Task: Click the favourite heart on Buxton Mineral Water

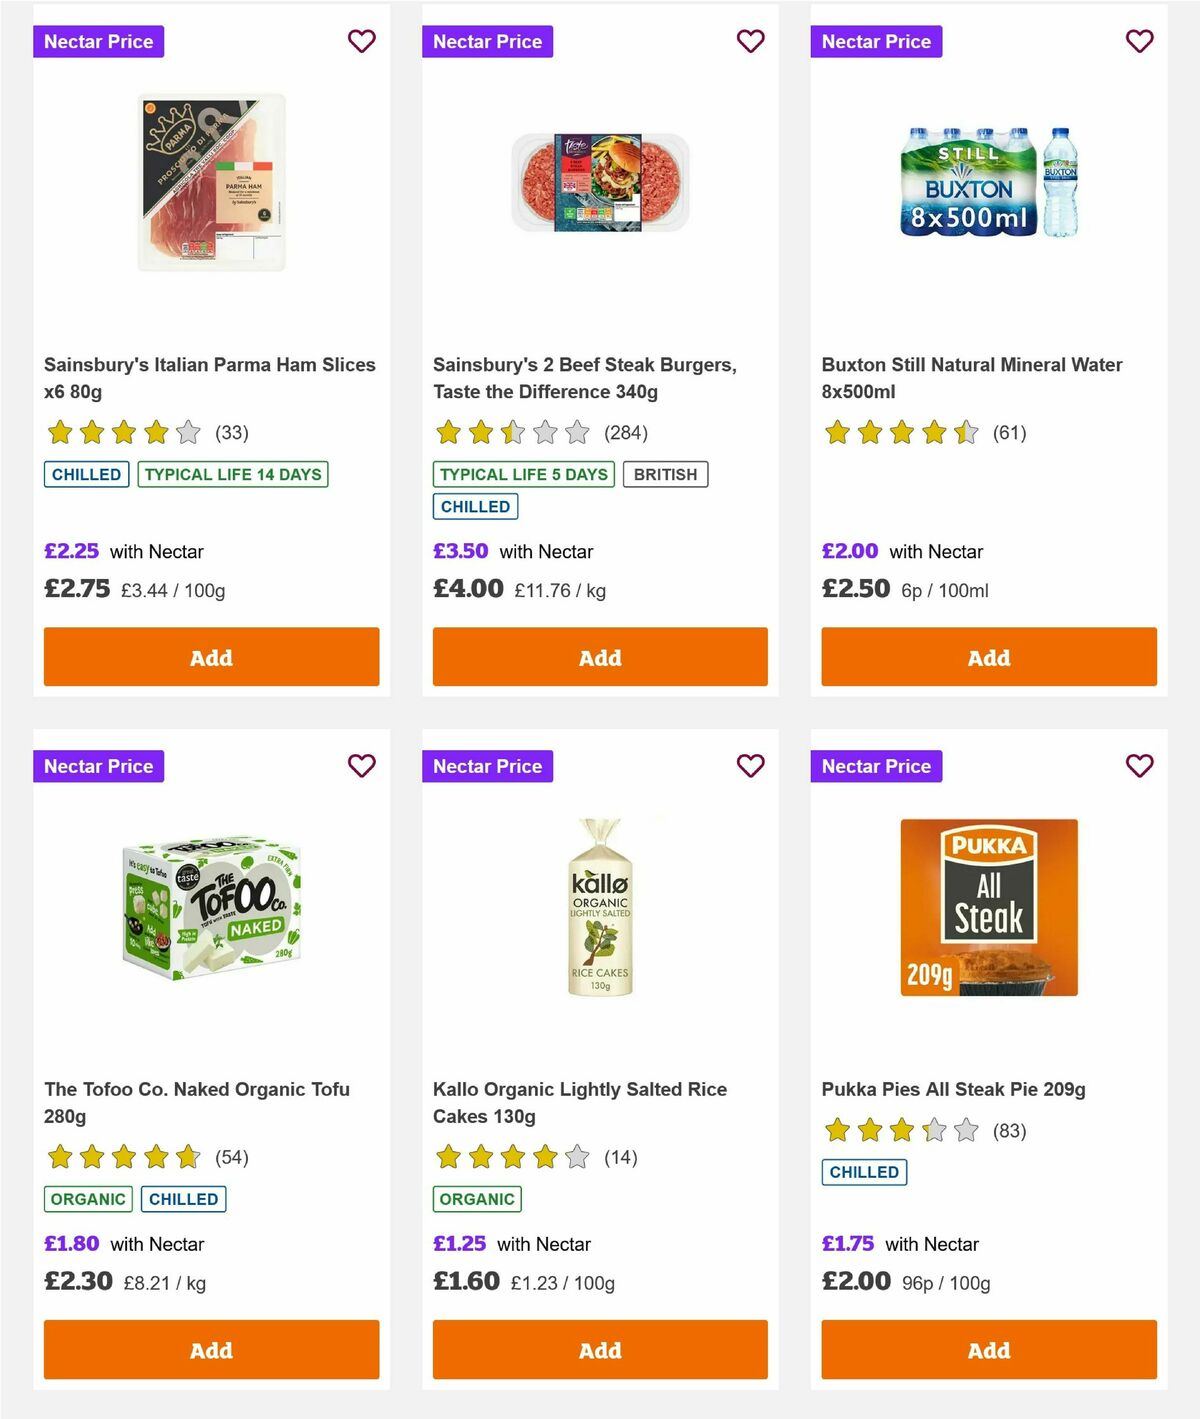Action: pyautogui.click(x=1139, y=41)
